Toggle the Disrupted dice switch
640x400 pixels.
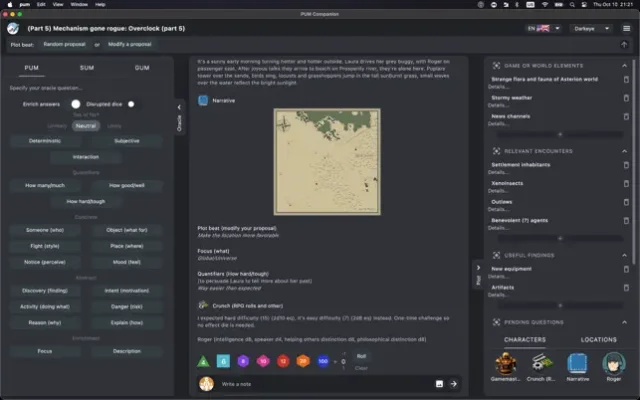click(131, 104)
